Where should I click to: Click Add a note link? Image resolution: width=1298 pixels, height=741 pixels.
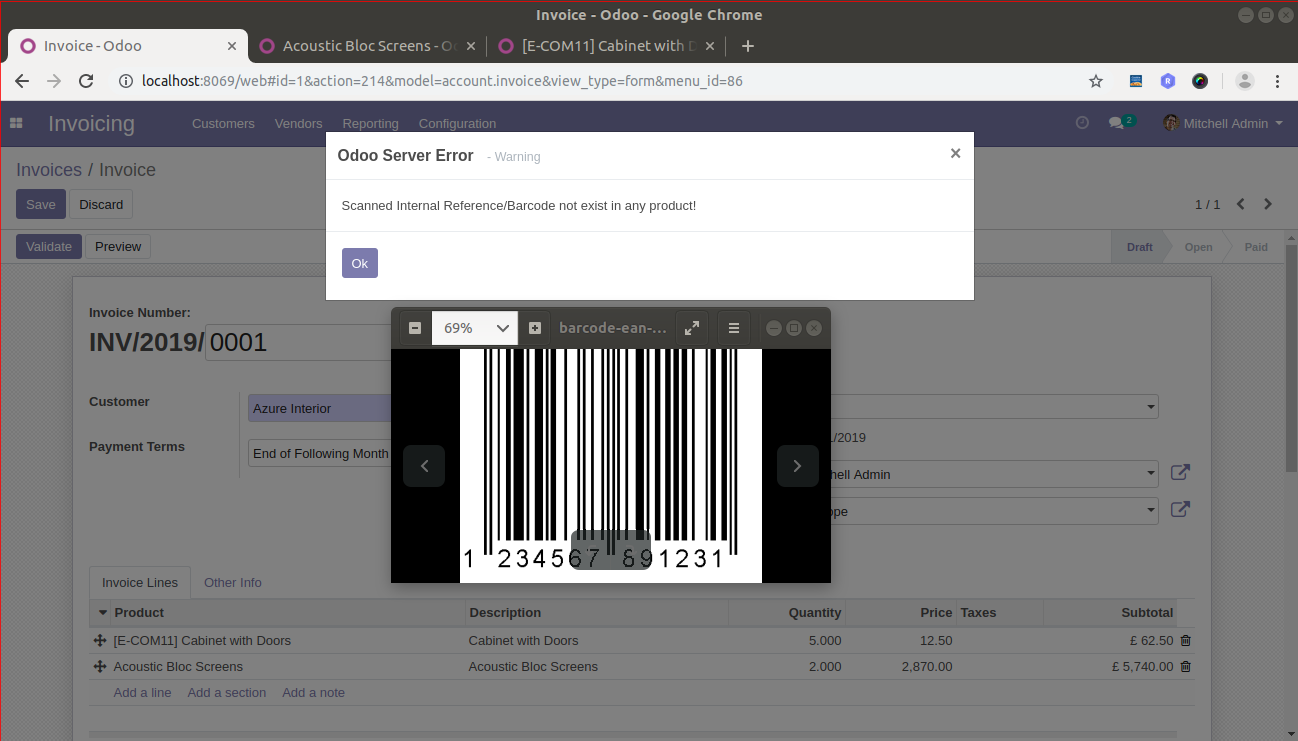(313, 692)
